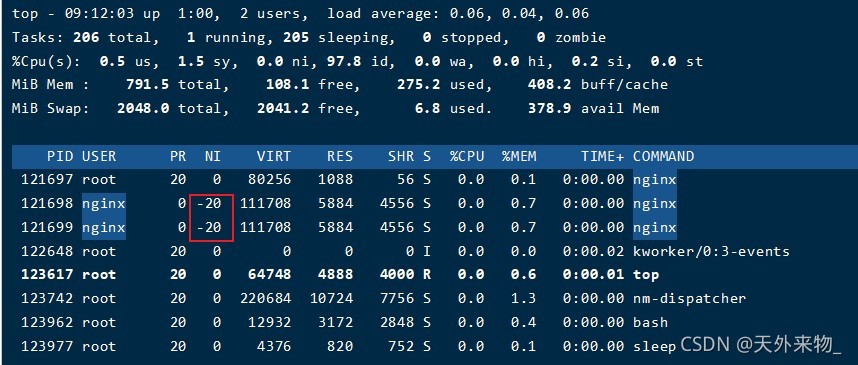Click -20 nice value of PID 121698
Screen dimensions: 858x365
(x=208, y=204)
